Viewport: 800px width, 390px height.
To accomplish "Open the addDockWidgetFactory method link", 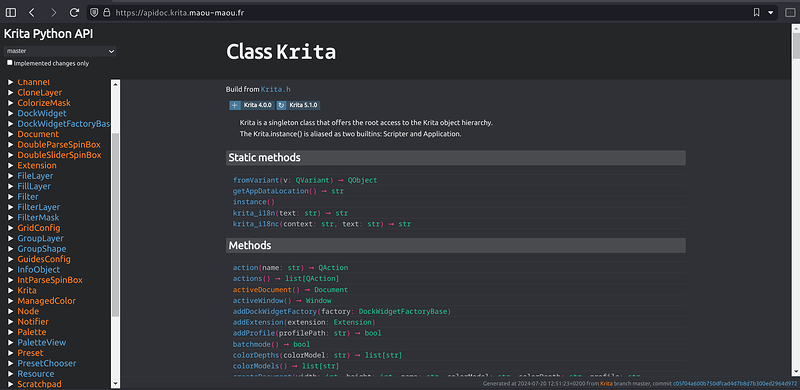I will point(275,311).
